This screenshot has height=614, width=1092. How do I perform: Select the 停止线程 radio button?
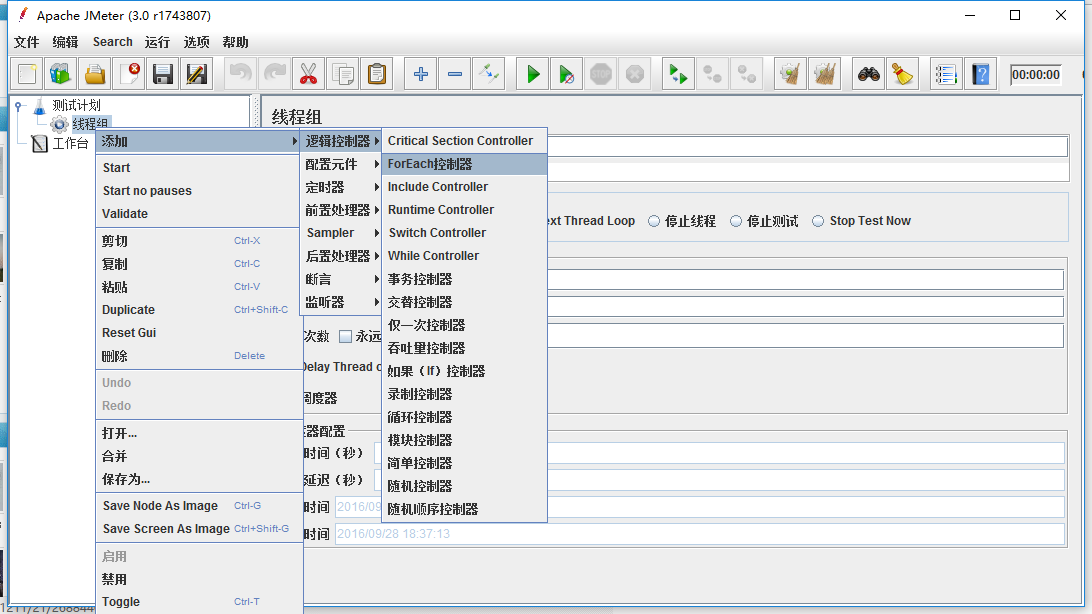click(x=654, y=221)
